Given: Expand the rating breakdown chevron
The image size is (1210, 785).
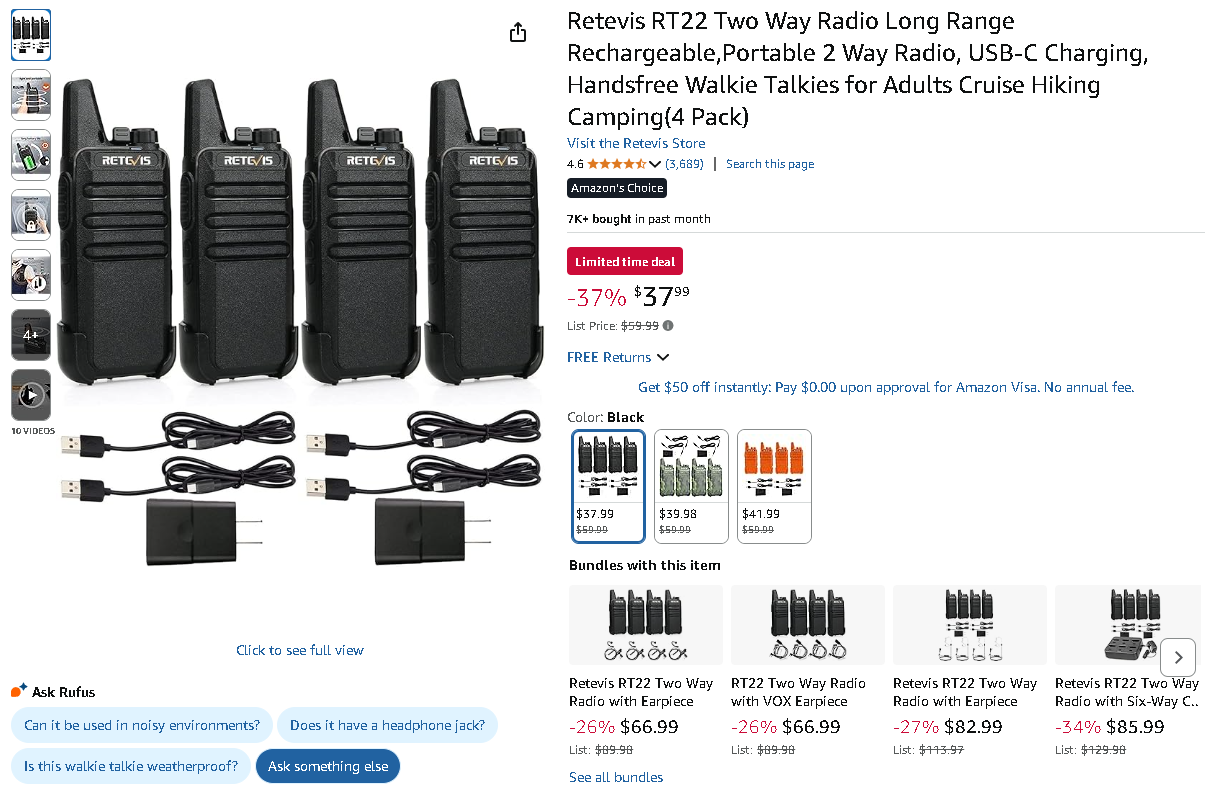Looking at the screenshot, I should [x=655, y=164].
